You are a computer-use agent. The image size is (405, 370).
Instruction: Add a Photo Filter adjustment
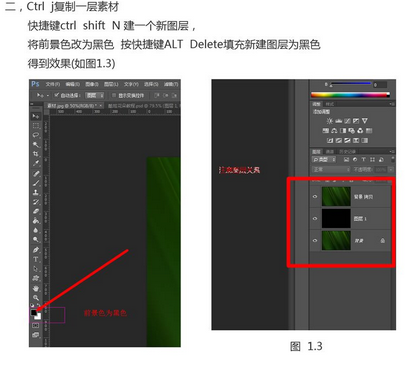click(x=352, y=131)
